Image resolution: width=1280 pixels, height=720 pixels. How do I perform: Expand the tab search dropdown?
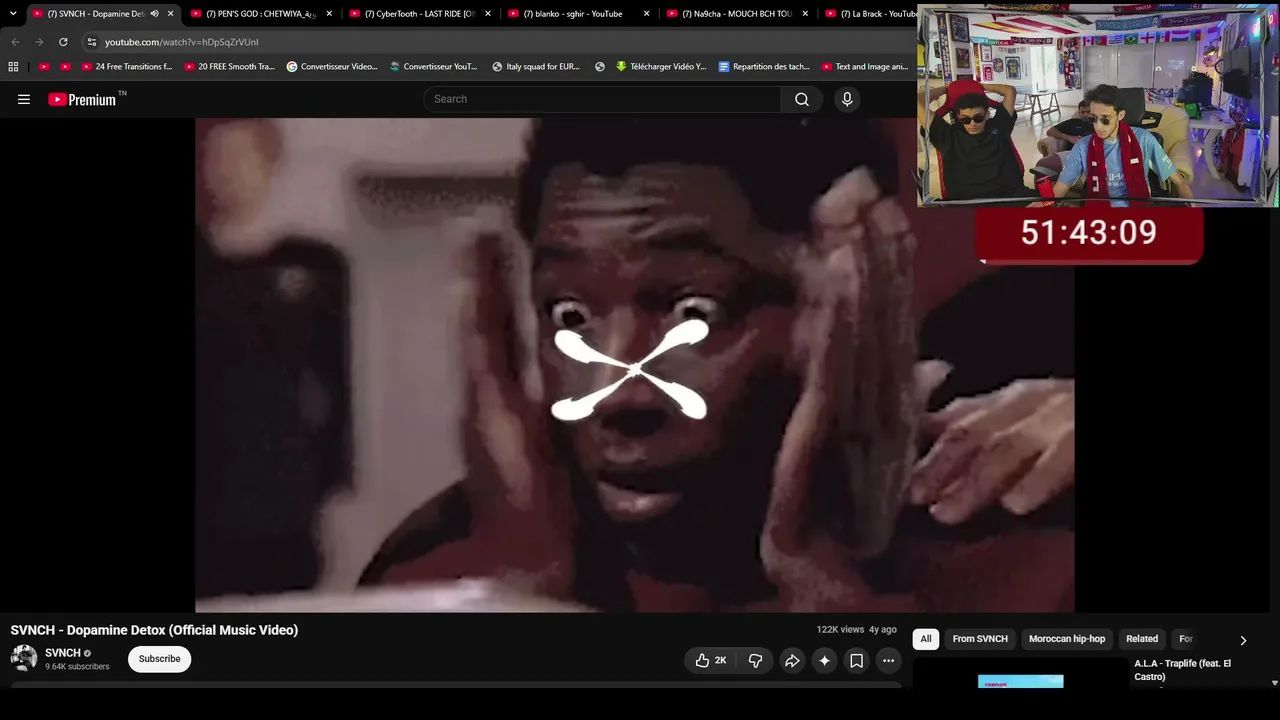point(13,14)
